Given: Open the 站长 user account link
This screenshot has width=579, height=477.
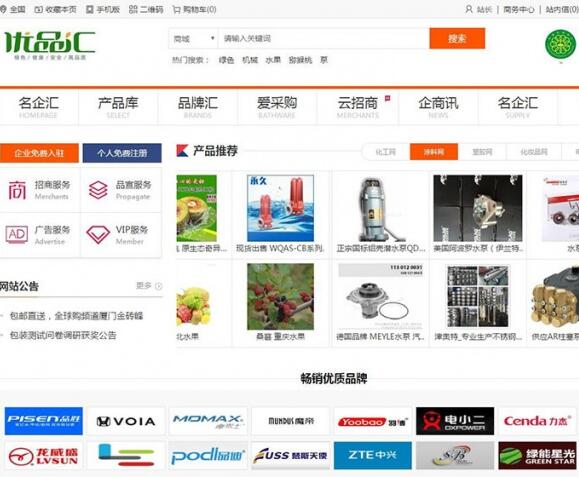Looking at the screenshot, I should [x=479, y=9].
